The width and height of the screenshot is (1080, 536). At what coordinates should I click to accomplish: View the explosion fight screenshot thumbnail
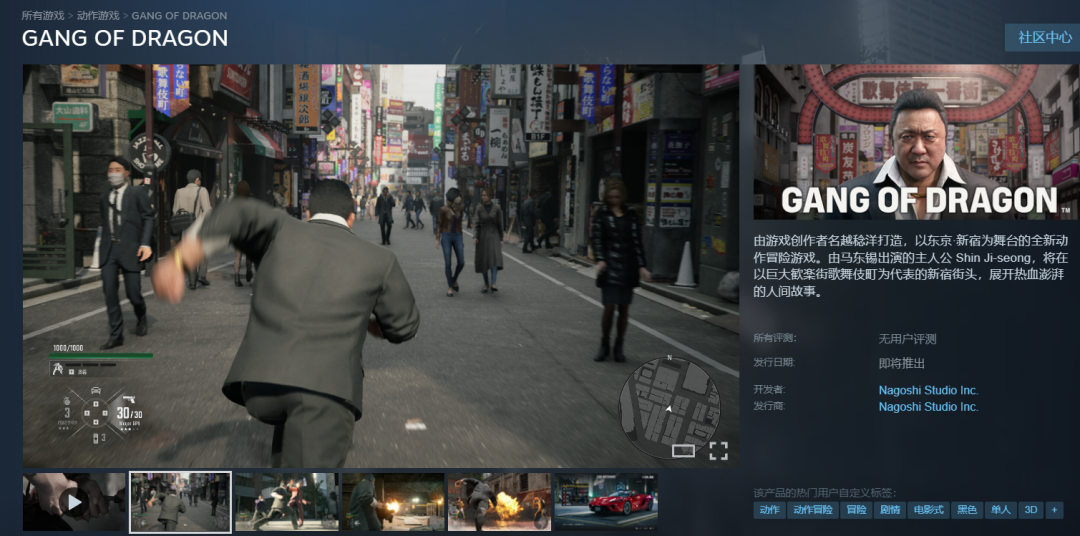pos(500,501)
